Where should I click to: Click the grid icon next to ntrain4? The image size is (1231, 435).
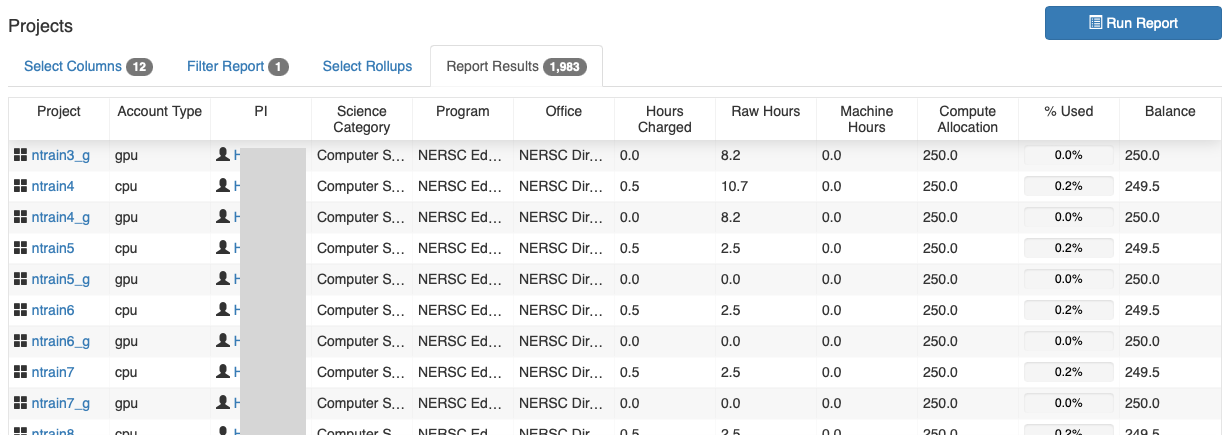pyautogui.click(x=20, y=186)
